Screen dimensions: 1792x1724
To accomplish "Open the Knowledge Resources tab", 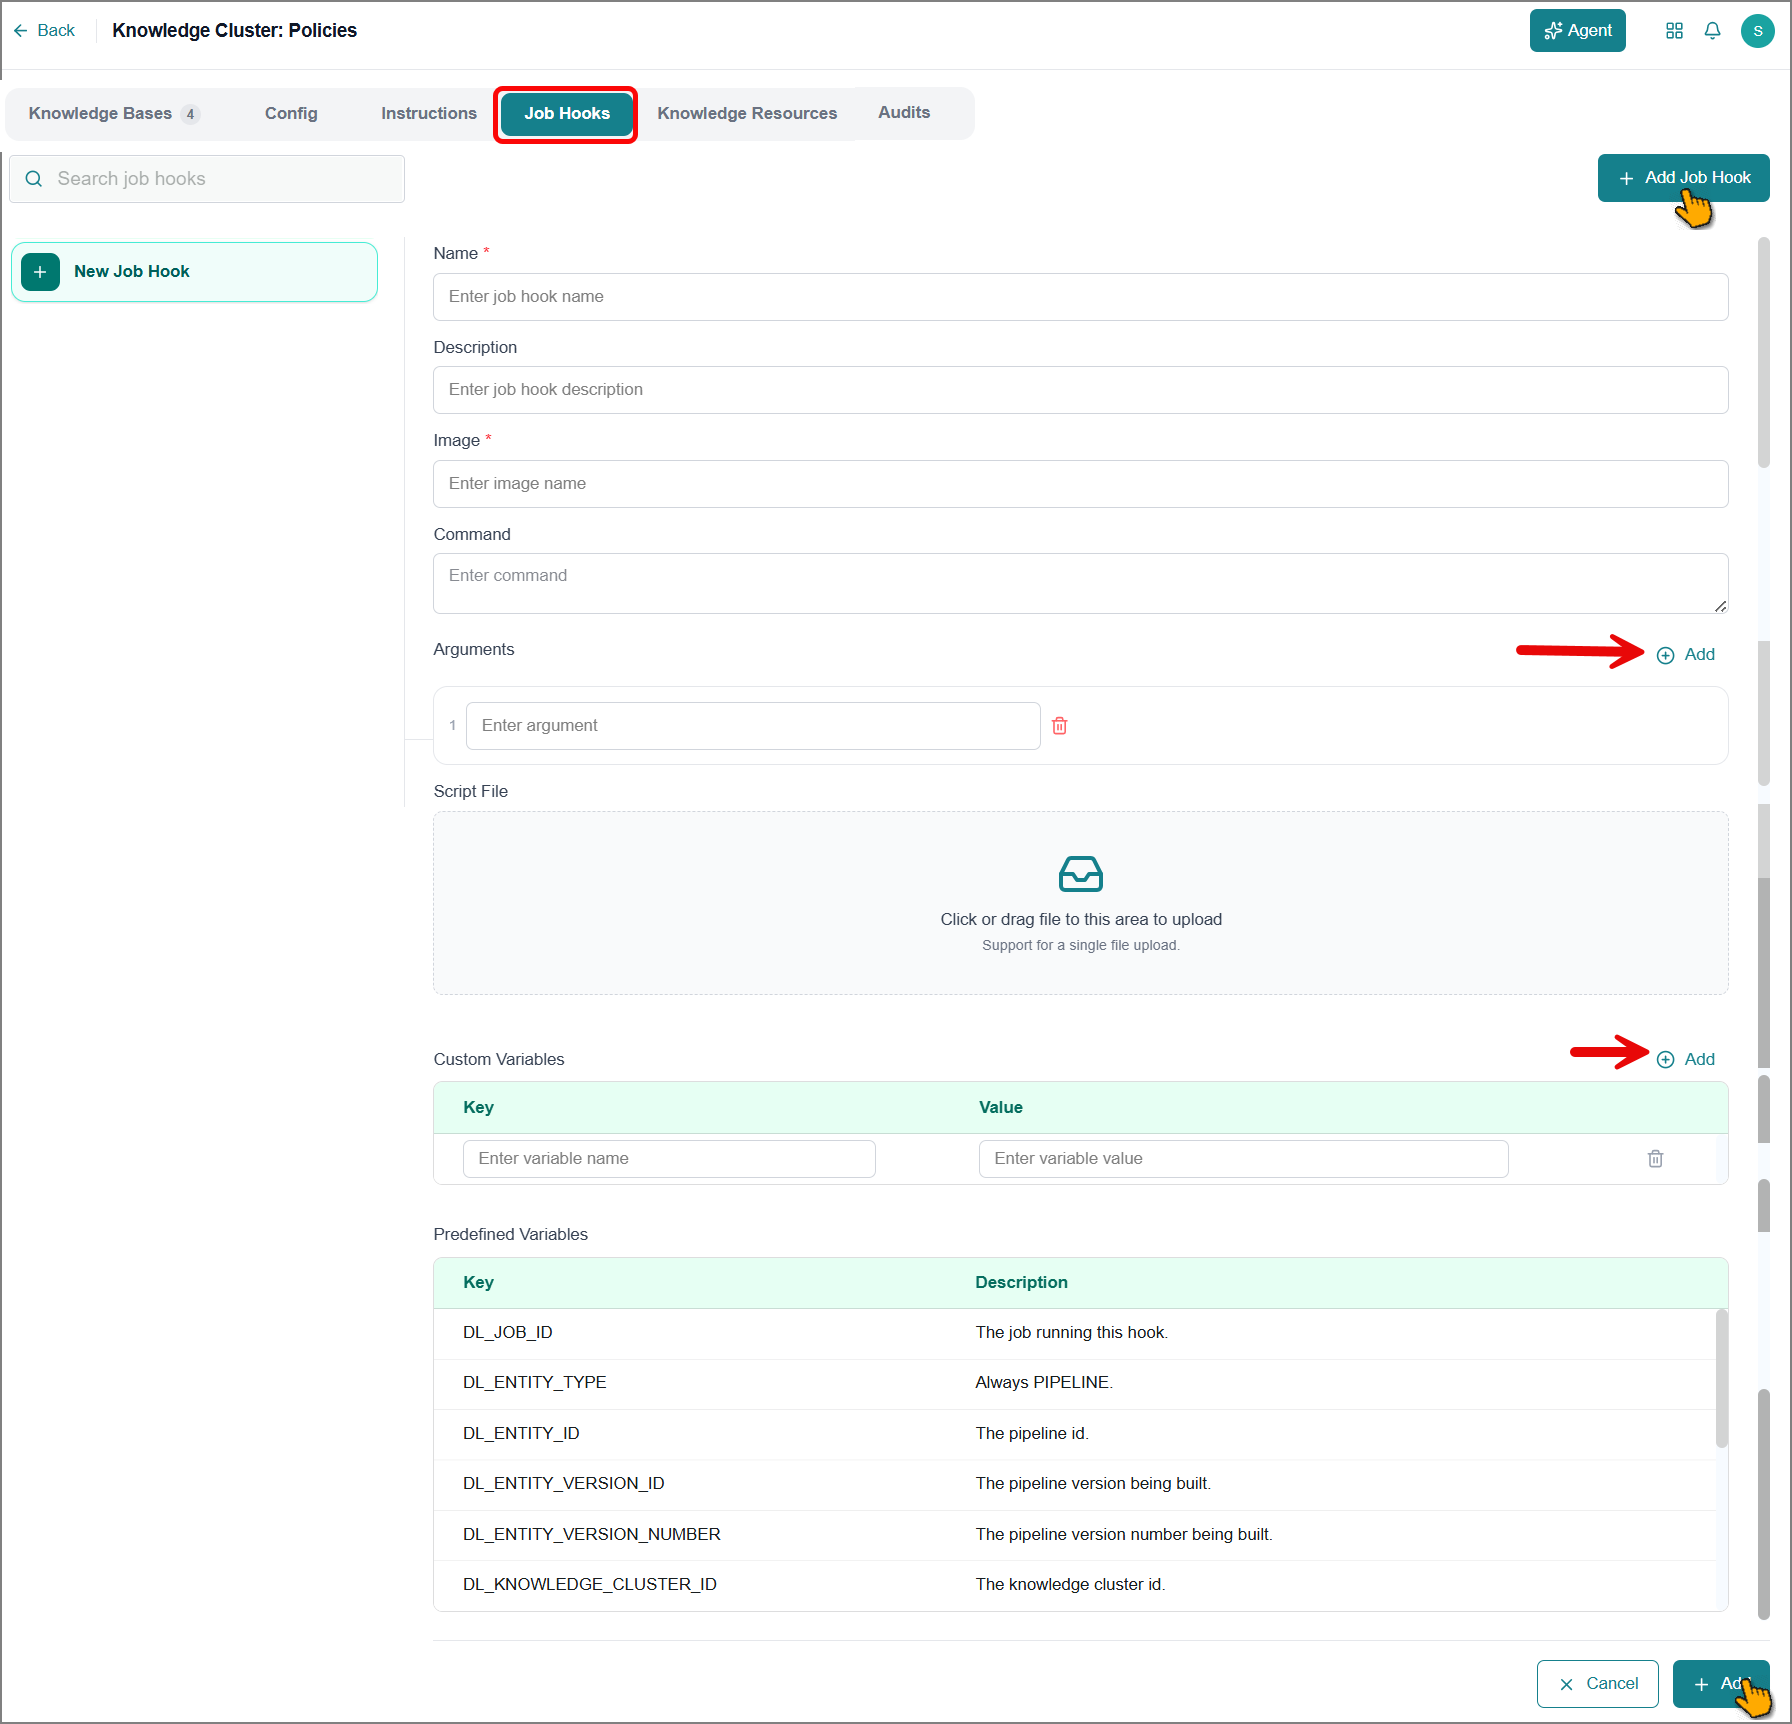I will (747, 114).
